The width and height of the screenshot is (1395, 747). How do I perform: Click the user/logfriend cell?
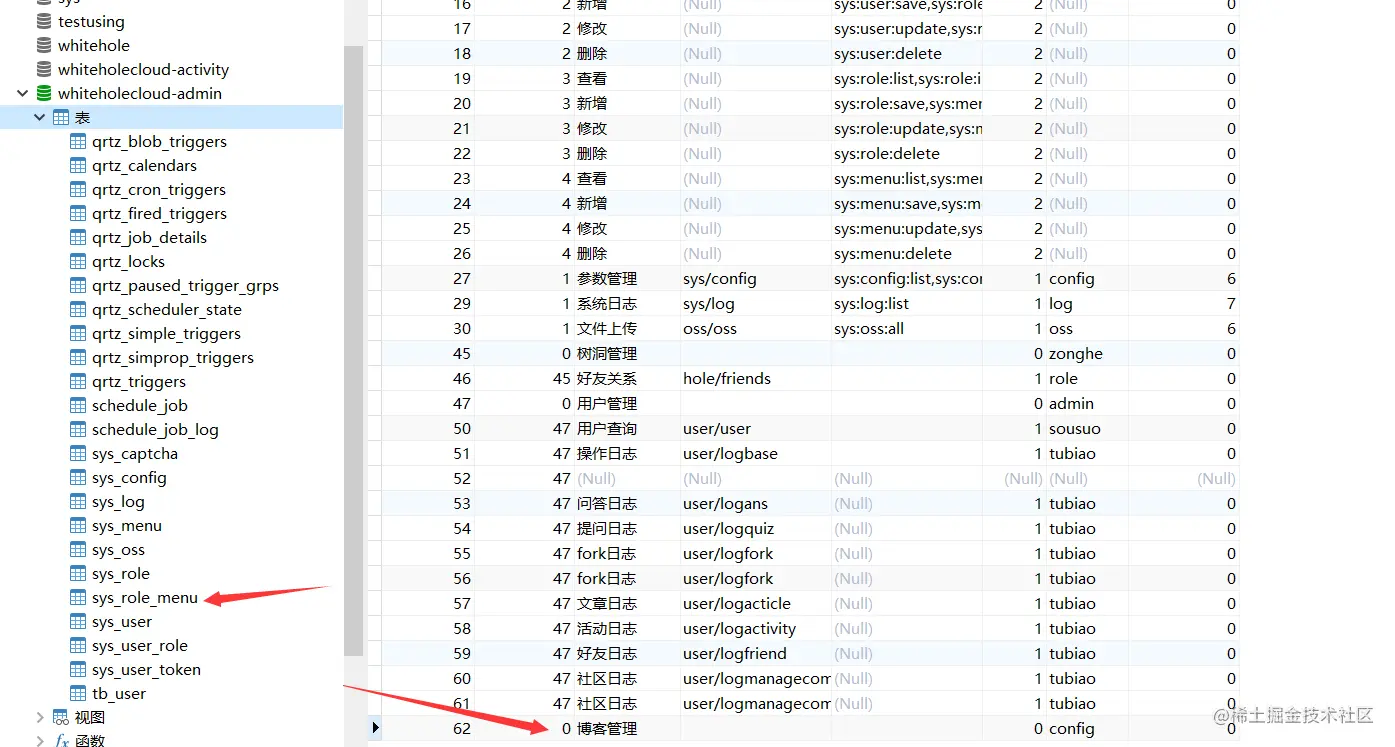coord(735,654)
